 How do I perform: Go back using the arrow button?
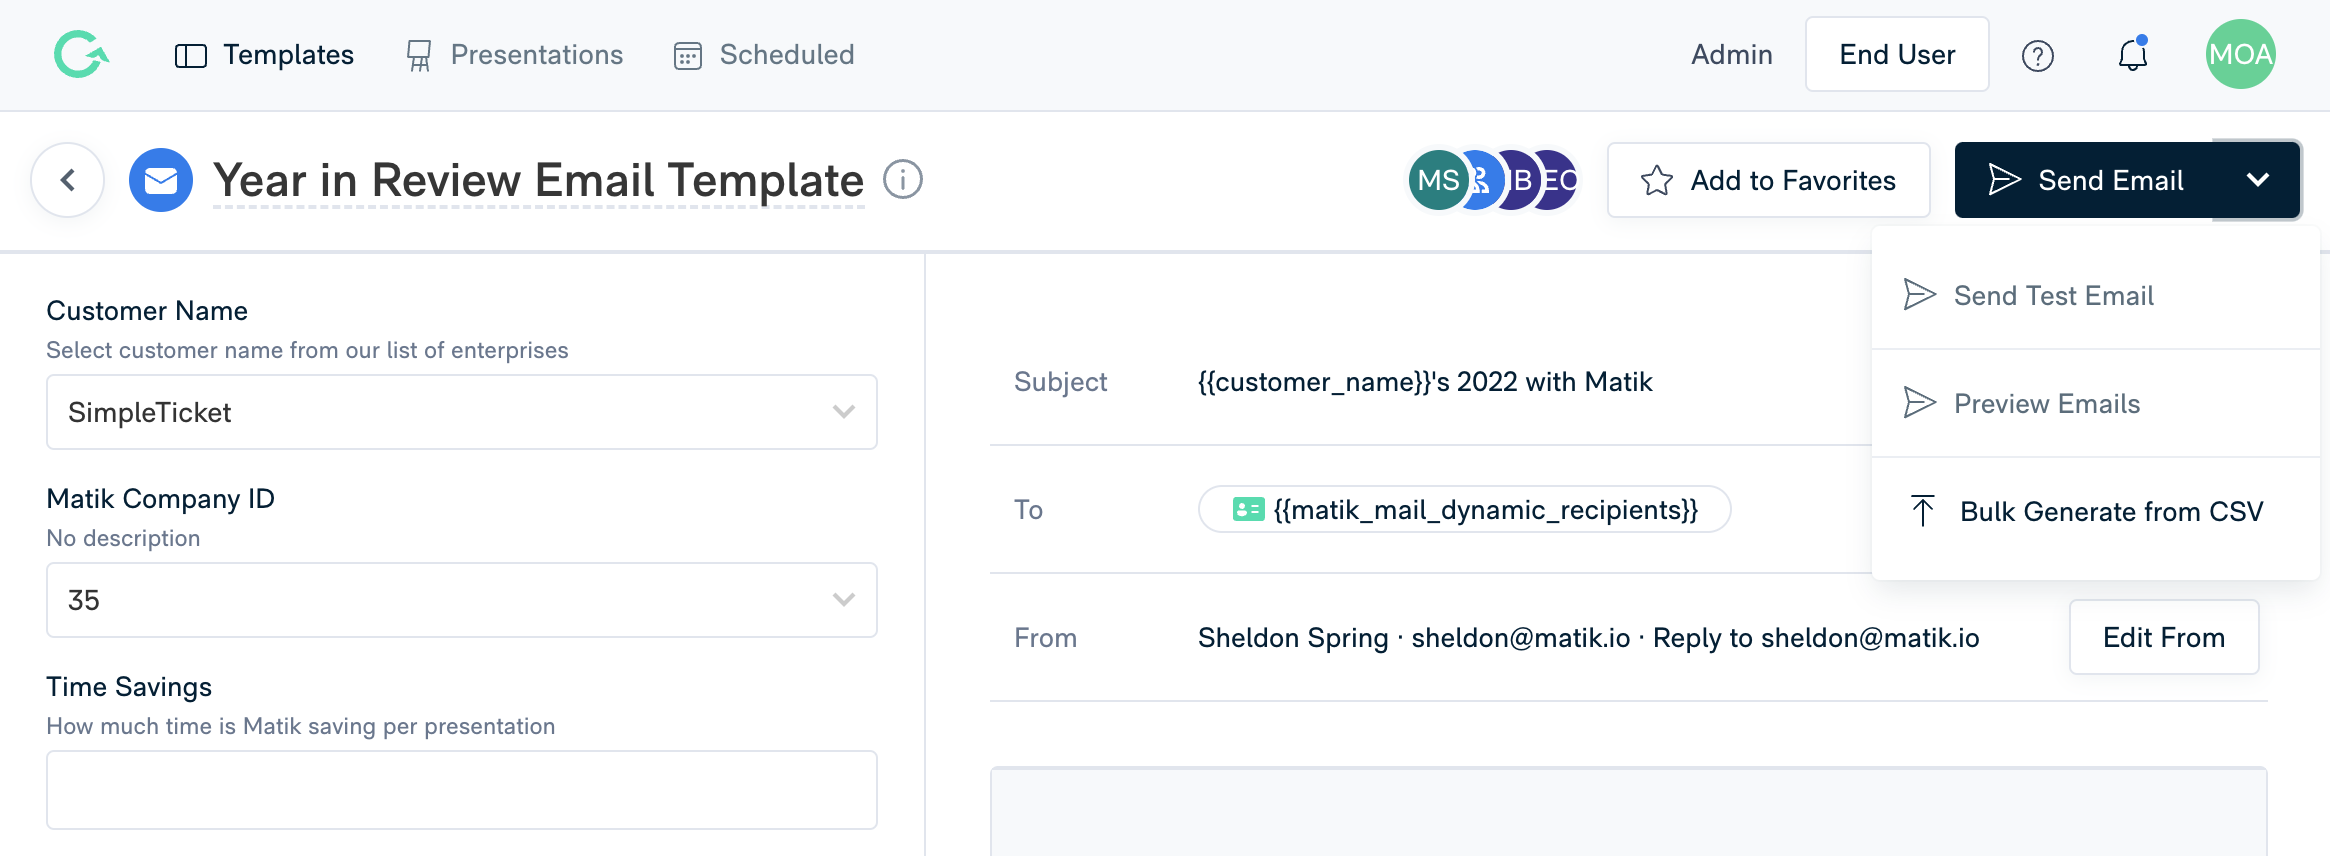(x=68, y=180)
